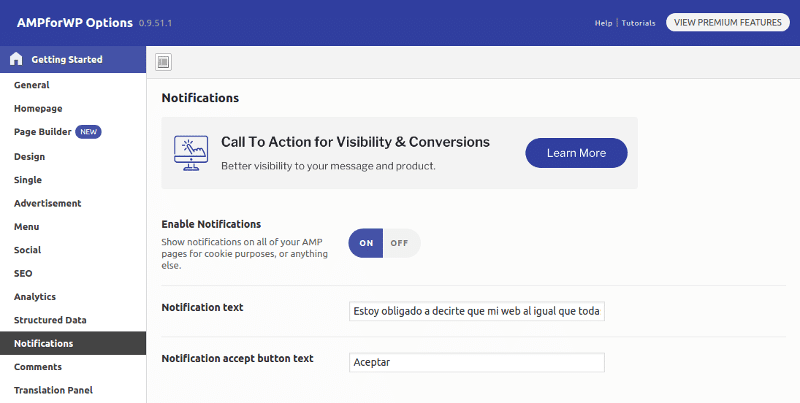This screenshot has width=800, height=403.
Task: Open the Help link in header
Action: click(x=604, y=23)
